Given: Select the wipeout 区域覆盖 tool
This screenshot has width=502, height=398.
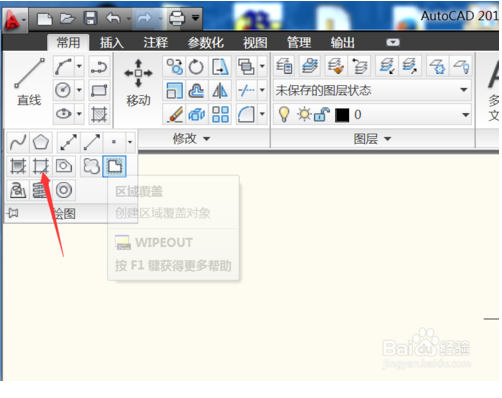Looking at the screenshot, I should tap(114, 166).
